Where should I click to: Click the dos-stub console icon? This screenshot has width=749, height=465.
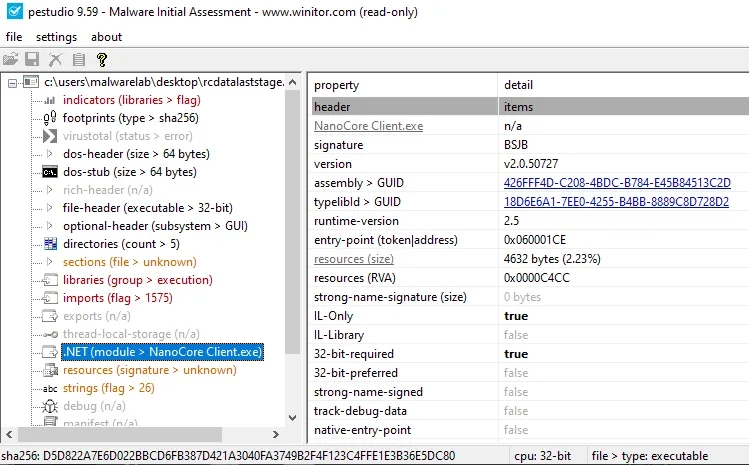tap(50, 172)
